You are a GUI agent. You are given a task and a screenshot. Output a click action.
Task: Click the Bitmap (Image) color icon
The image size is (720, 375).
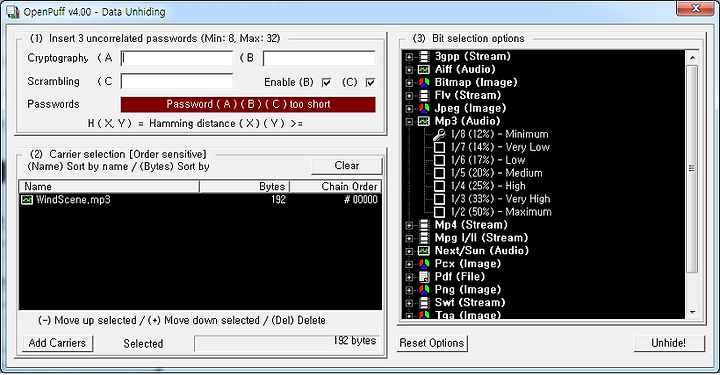point(424,83)
